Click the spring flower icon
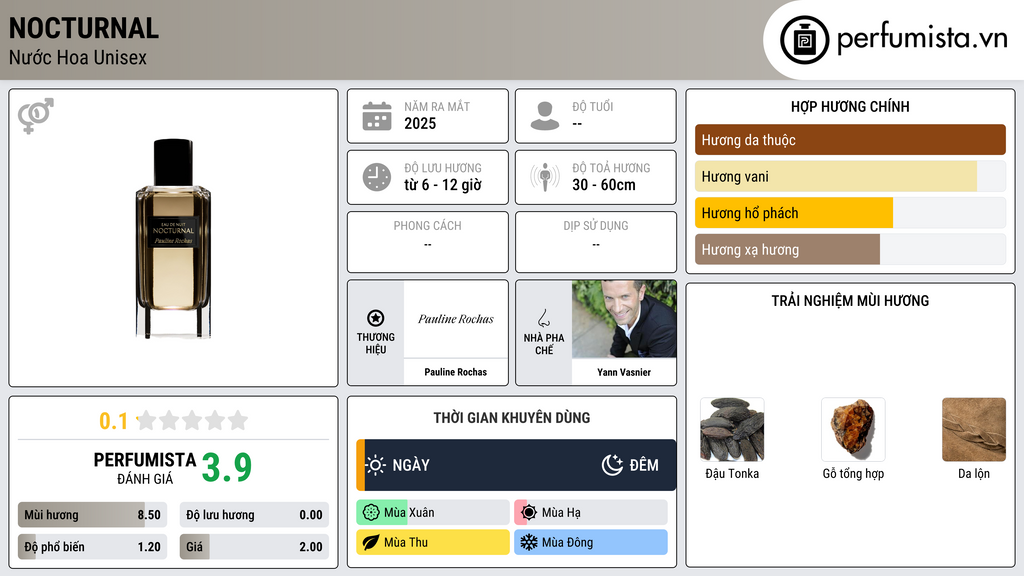Screen dimensions: 1024x576 click(x=371, y=513)
